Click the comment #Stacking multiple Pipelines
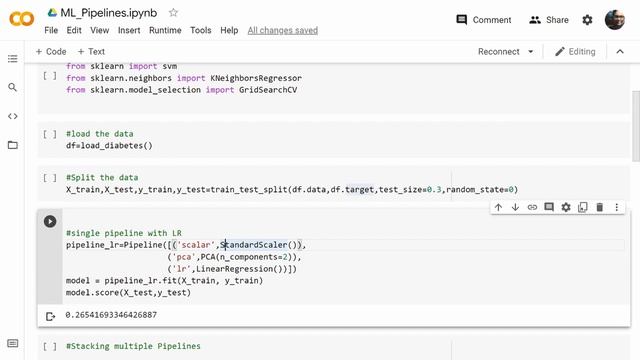This screenshot has height=360, width=640. (x=133, y=346)
